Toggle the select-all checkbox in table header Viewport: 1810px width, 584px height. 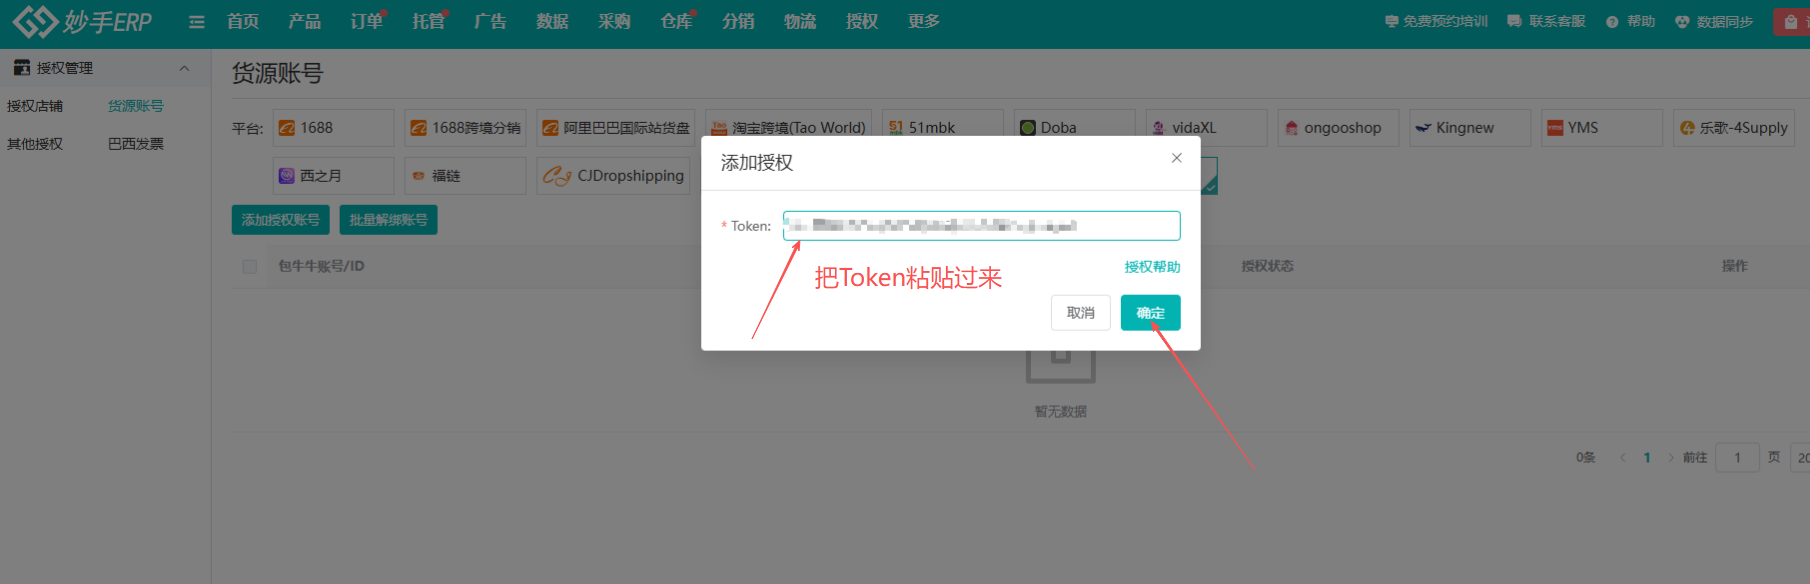click(x=250, y=266)
